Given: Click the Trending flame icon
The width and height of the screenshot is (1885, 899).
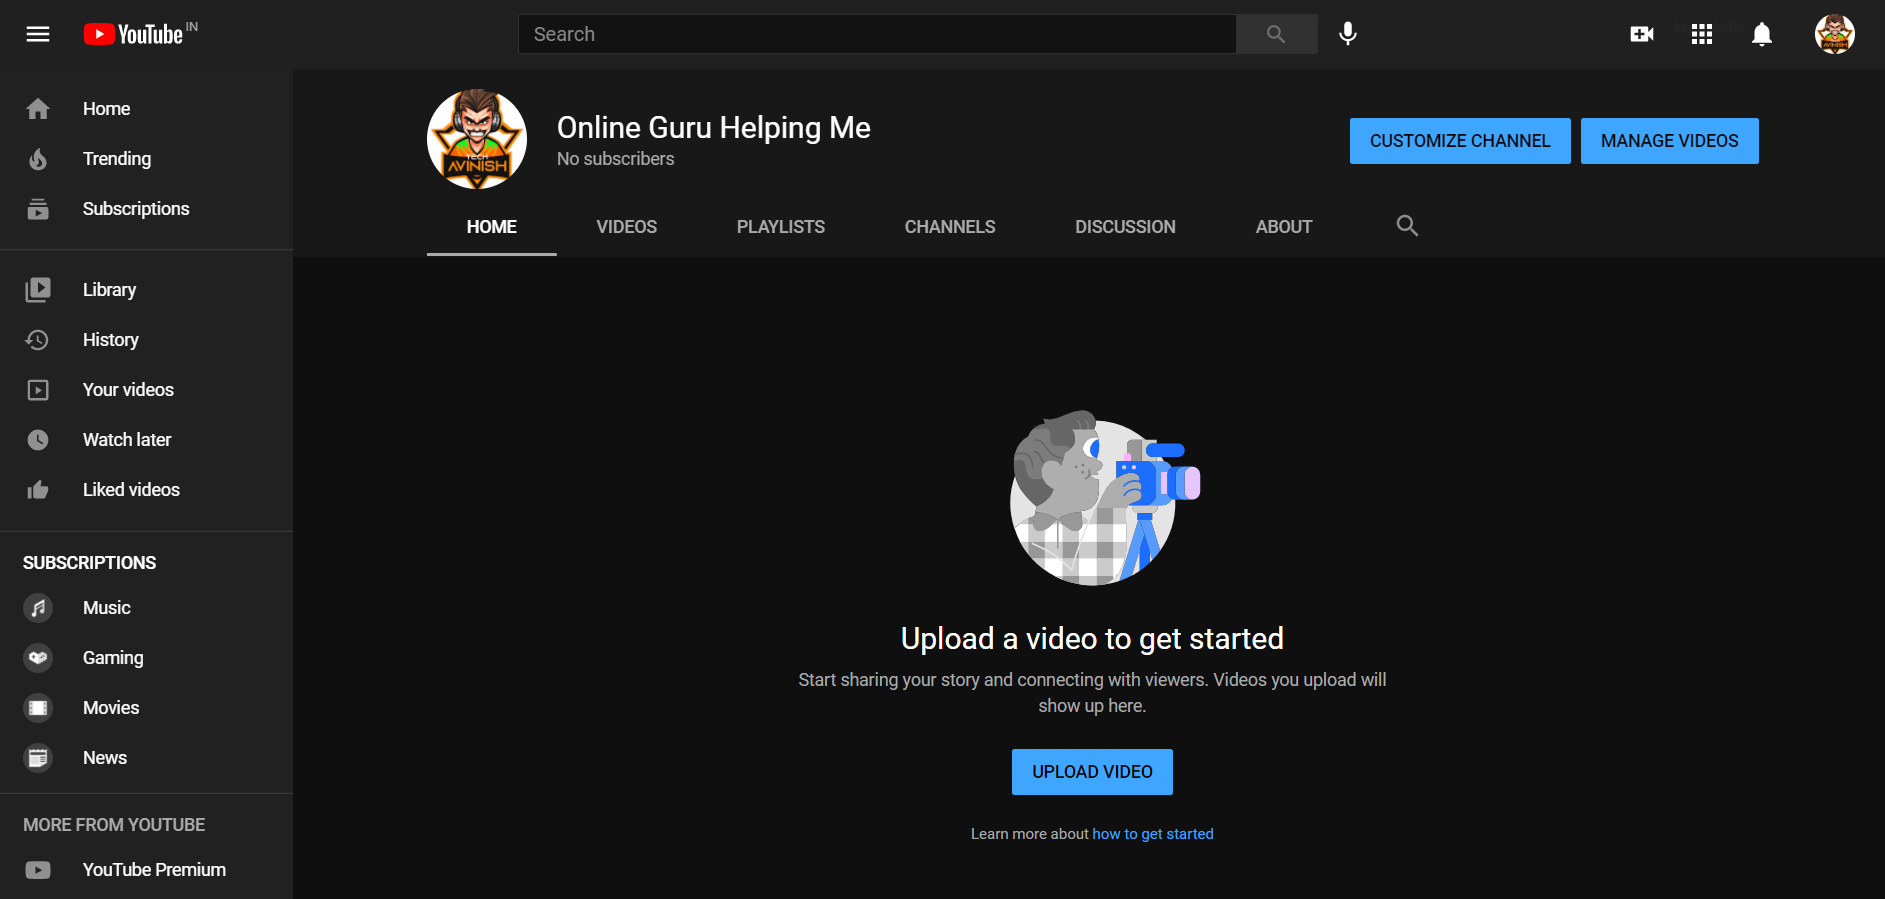Looking at the screenshot, I should pyautogui.click(x=38, y=159).
